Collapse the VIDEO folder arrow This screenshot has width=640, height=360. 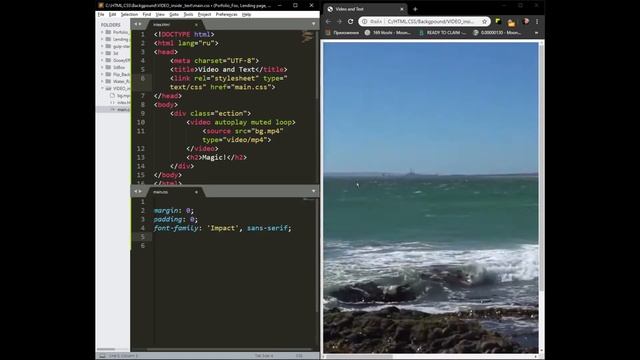[x=102, y=88]
